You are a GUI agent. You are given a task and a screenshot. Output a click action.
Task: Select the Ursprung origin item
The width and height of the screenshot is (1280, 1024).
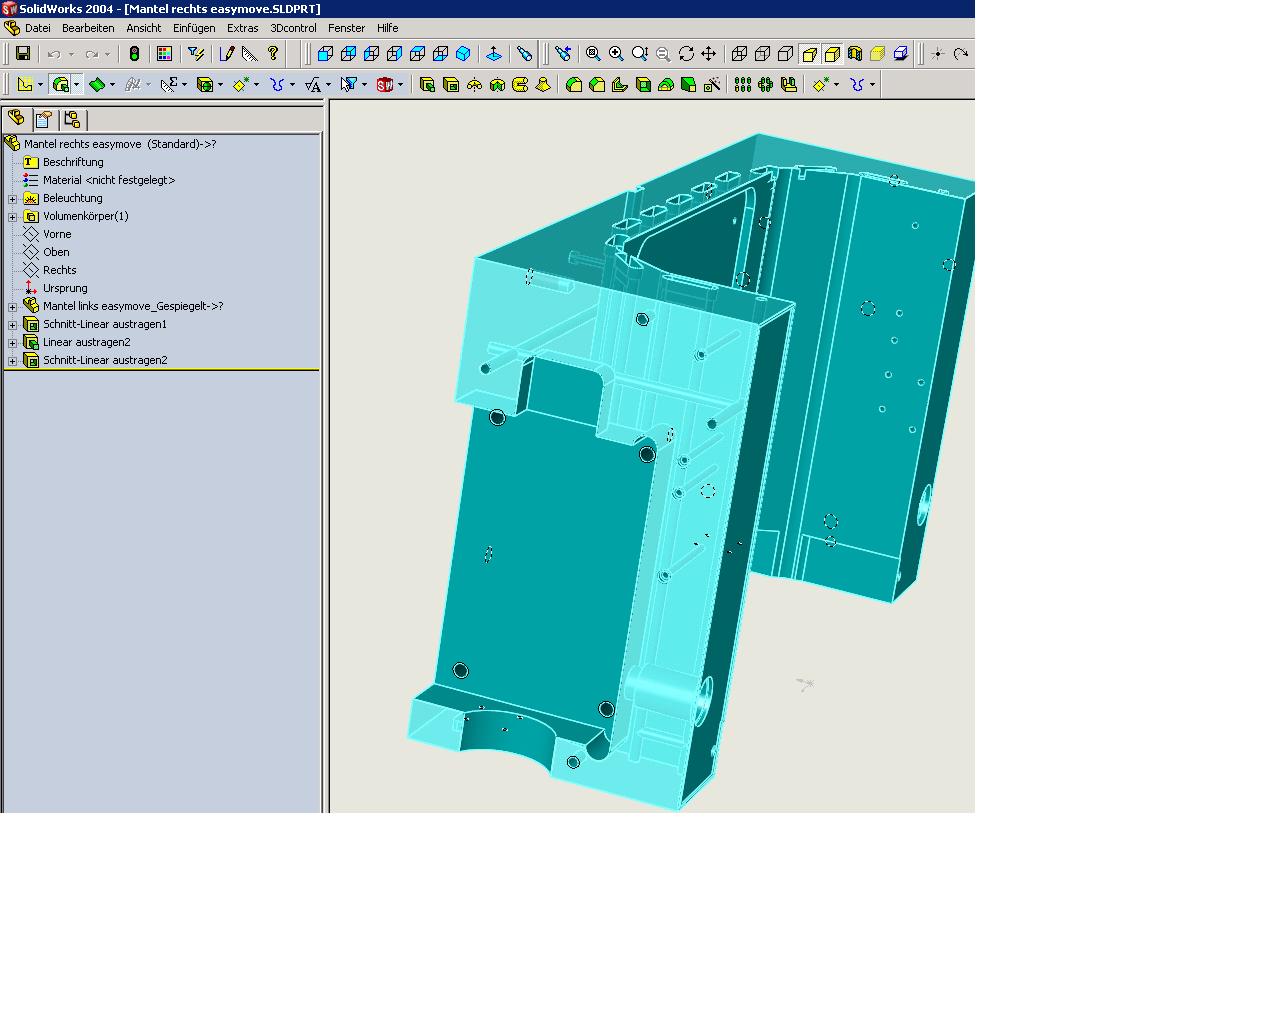(65, 288)
